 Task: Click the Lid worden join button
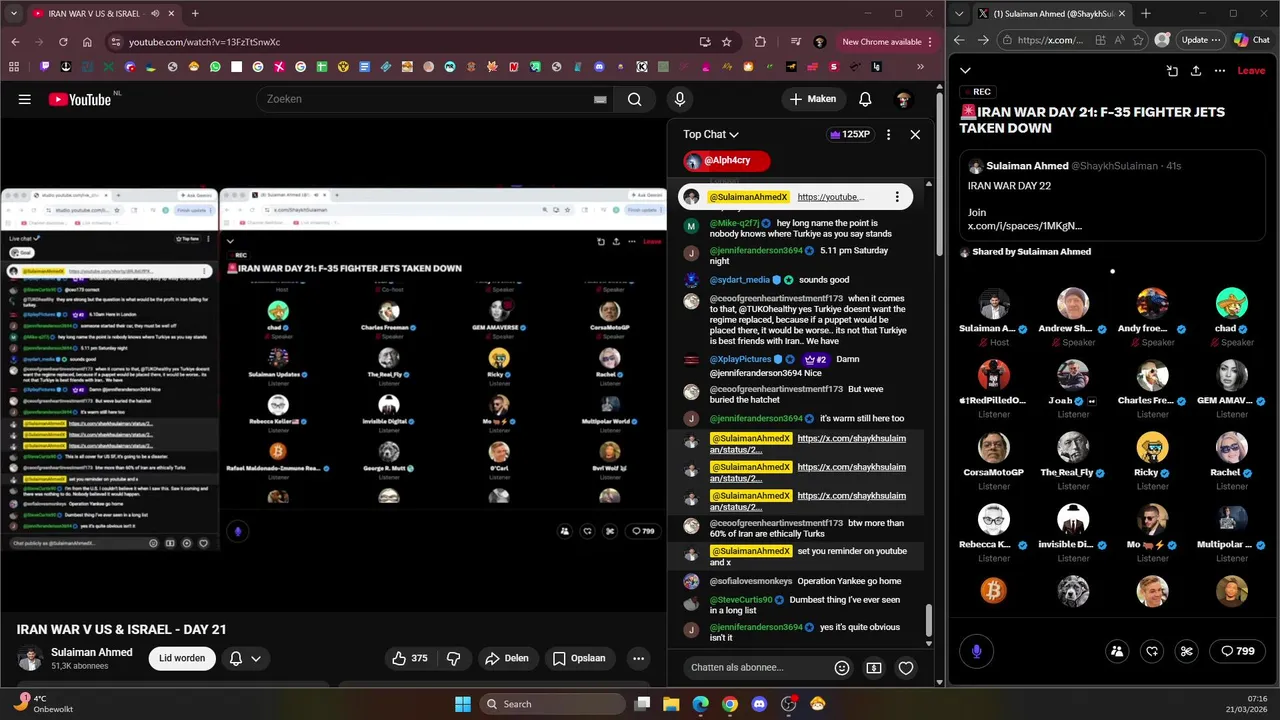point(182,658)
